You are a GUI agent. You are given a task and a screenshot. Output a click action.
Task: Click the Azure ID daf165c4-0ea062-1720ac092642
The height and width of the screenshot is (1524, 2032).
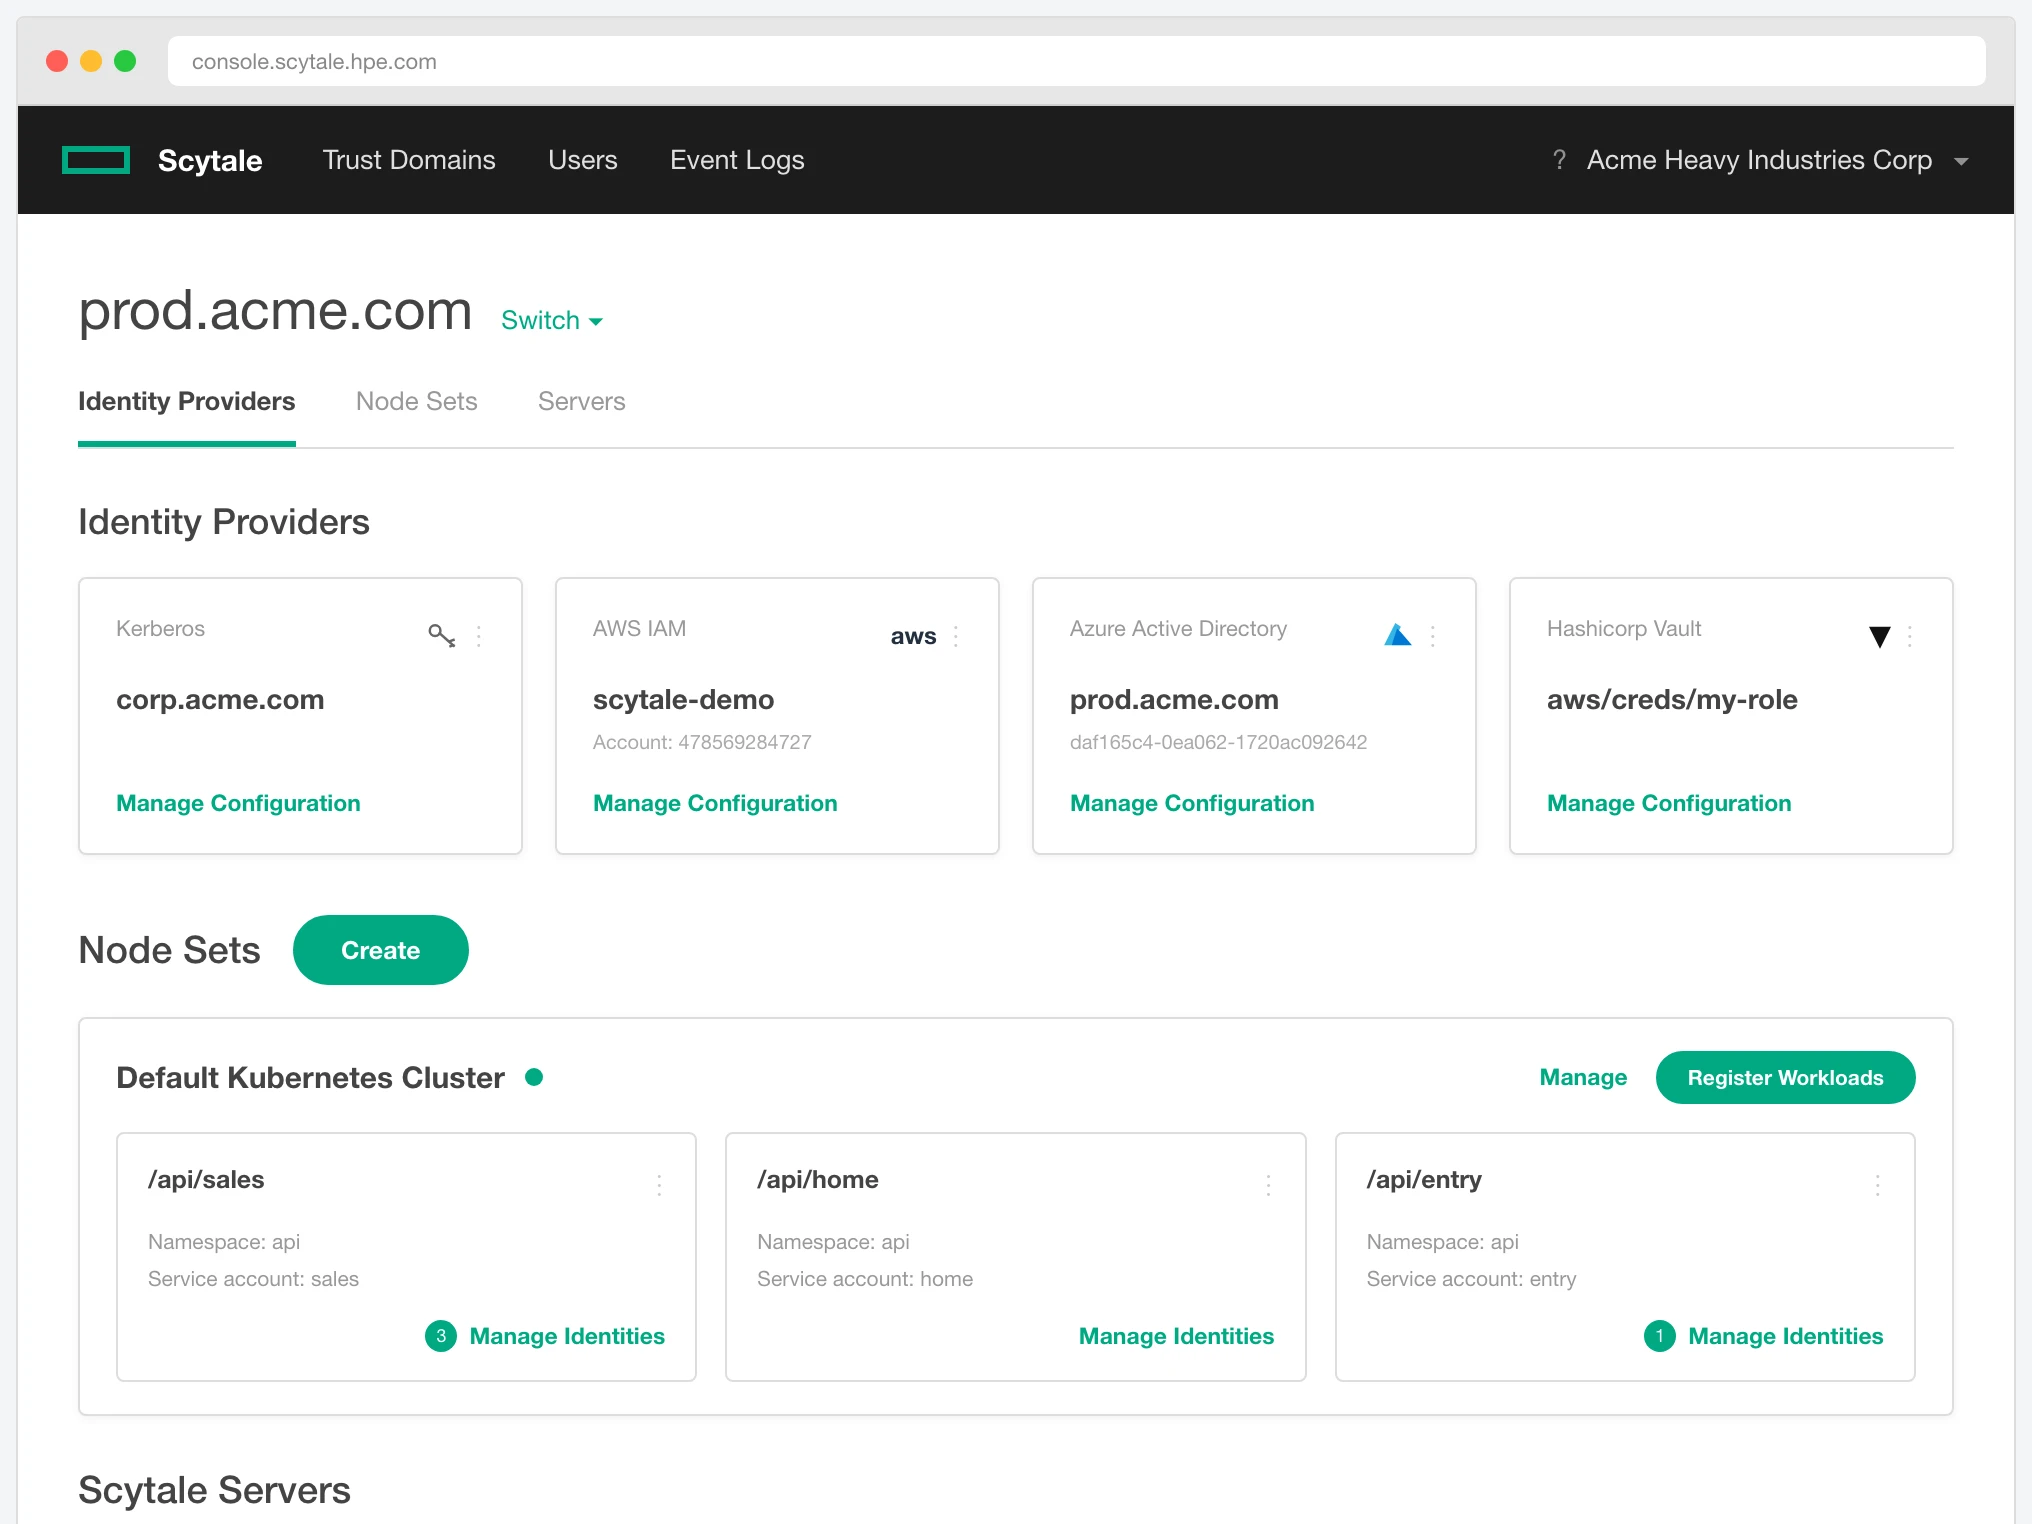pos(1218,742)
